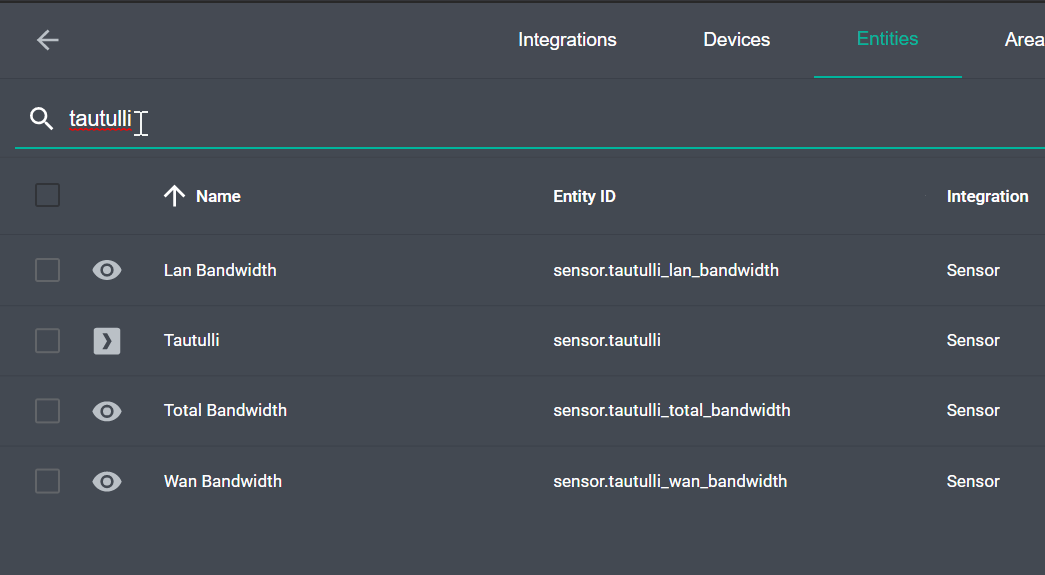The image size is (1045, 575).
Task: Sort by the Entity ID column header
Action: tap(584, 197)
